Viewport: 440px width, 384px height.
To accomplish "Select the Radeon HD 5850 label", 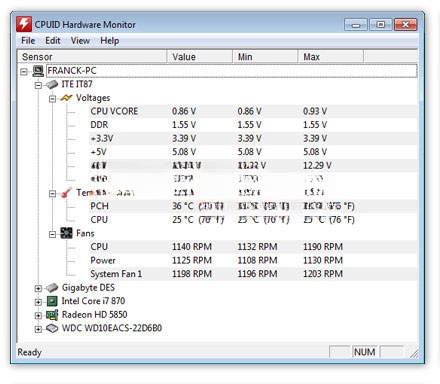I will (x=94, y=315).
